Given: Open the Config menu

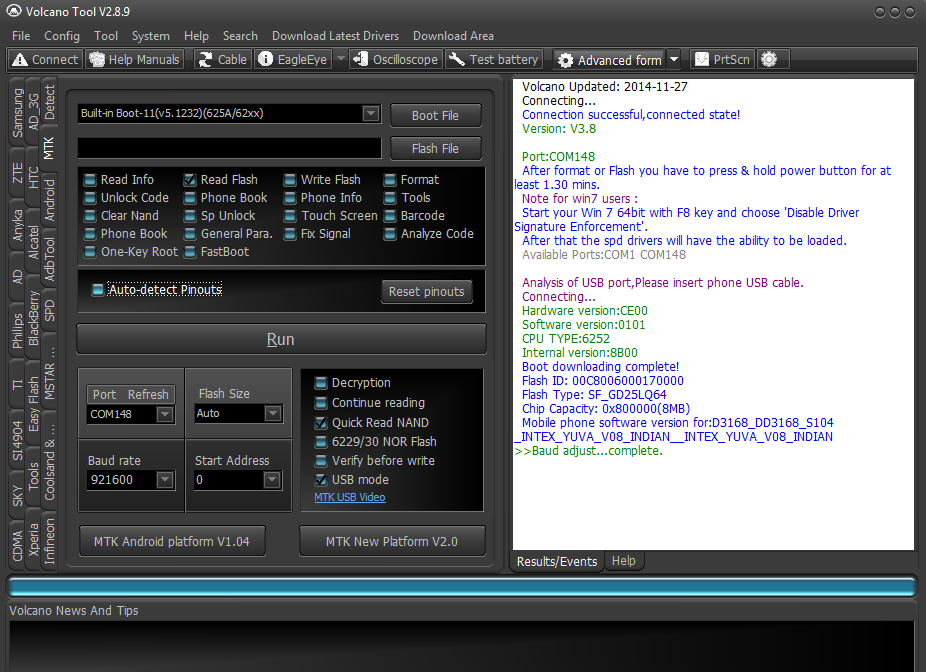Looking at the screenshot, I should pos(62,36).
